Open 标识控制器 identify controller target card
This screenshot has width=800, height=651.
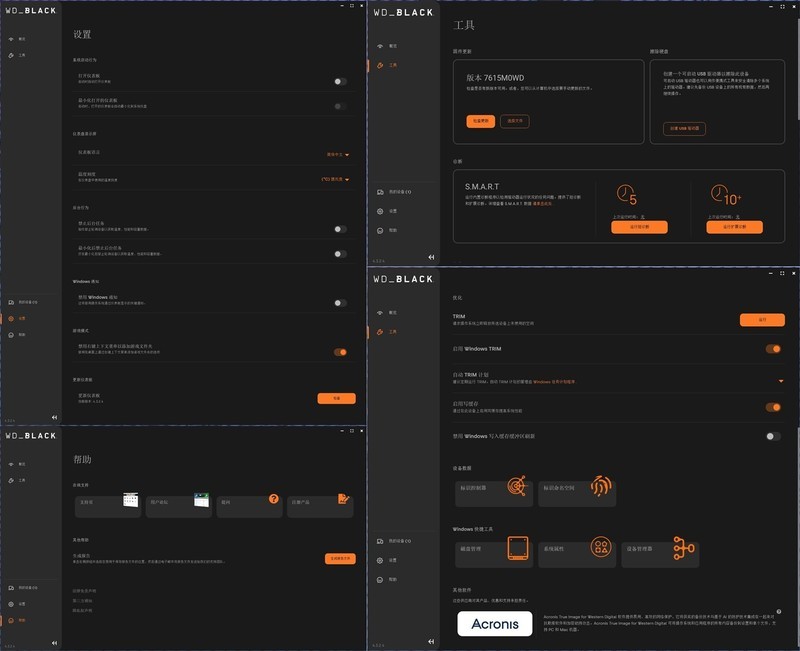[x=494, y=492]
